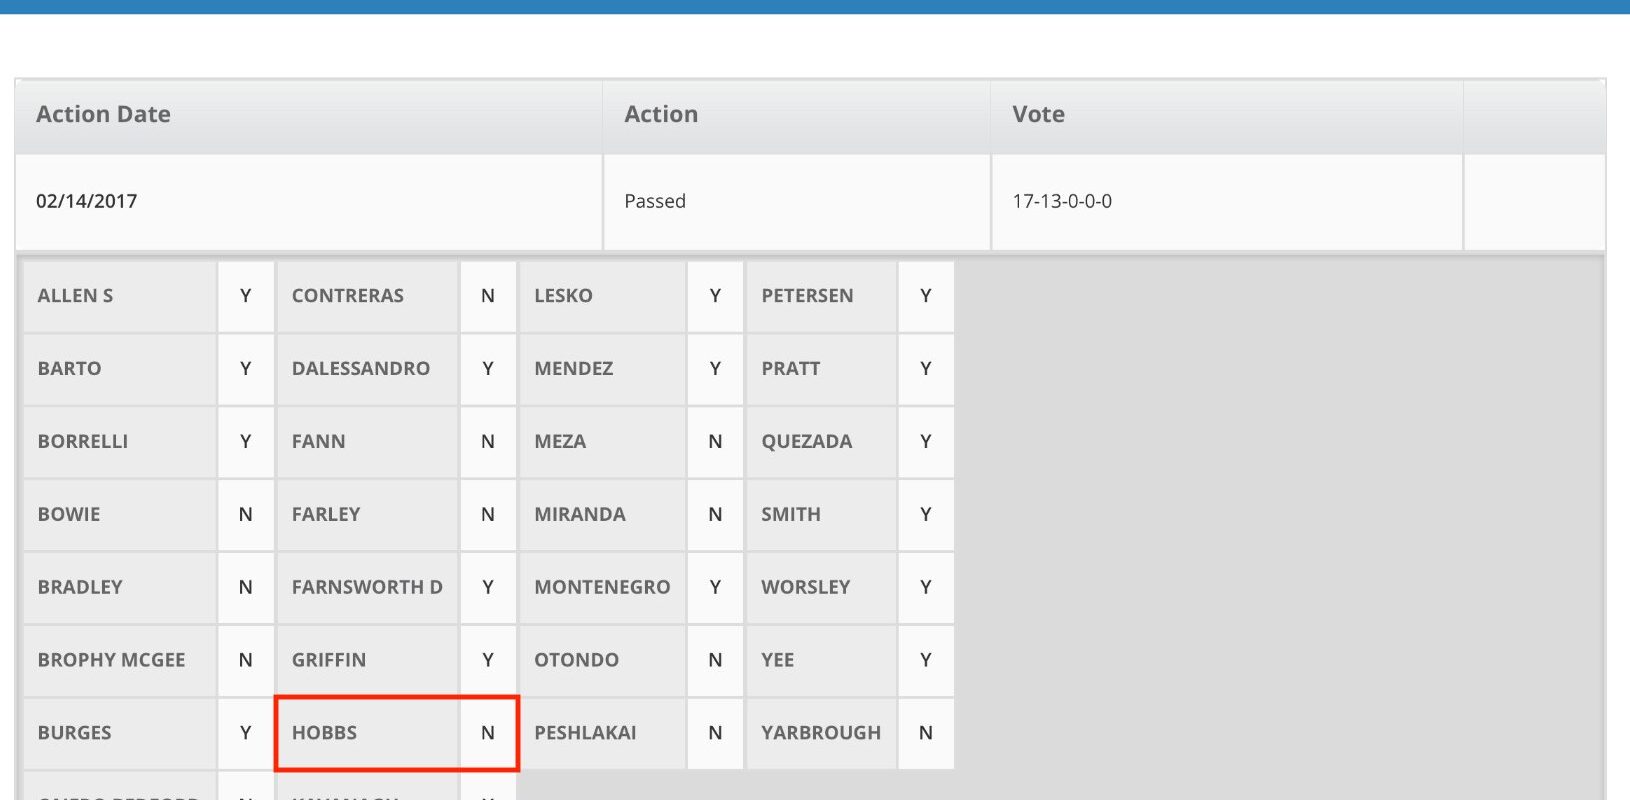This screenshot has height=800, width=1630.
Task: Click the N vote next to HOBBS
Action: (488, 733)
